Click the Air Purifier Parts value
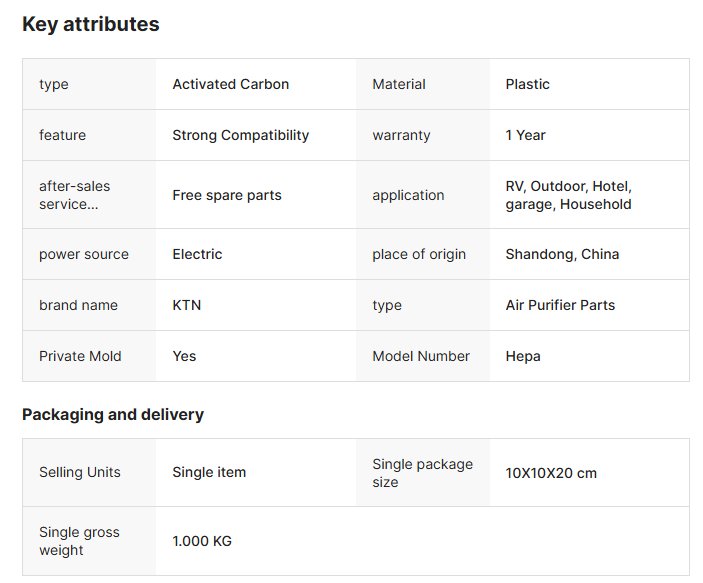Screen dimensions: 703x583 560,305
